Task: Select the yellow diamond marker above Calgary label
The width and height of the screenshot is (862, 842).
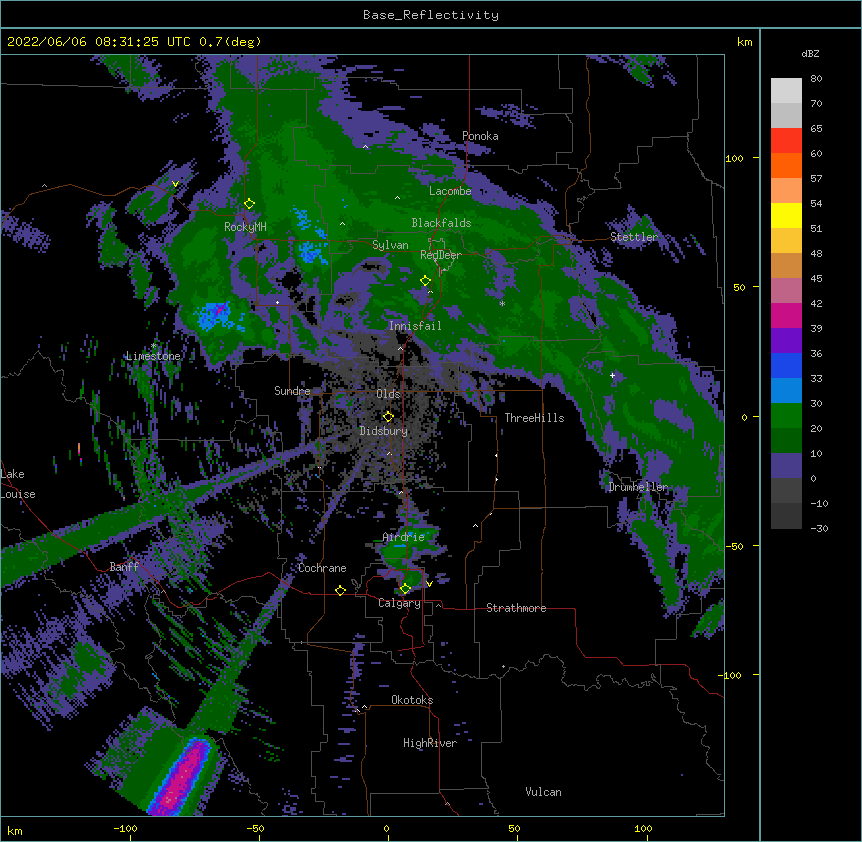Action: (405, 589)
